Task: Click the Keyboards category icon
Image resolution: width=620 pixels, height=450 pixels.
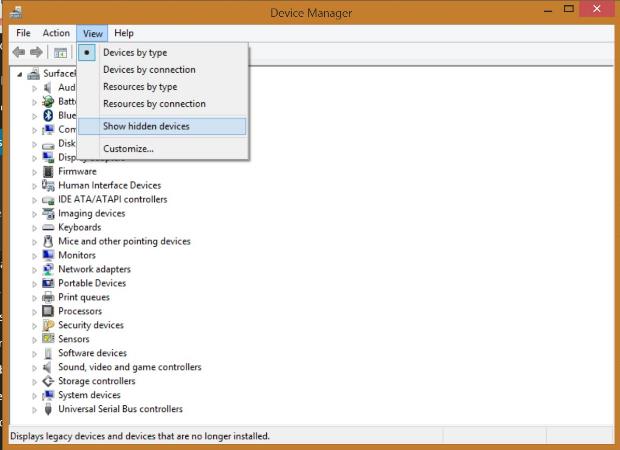Action: point(48,227)
